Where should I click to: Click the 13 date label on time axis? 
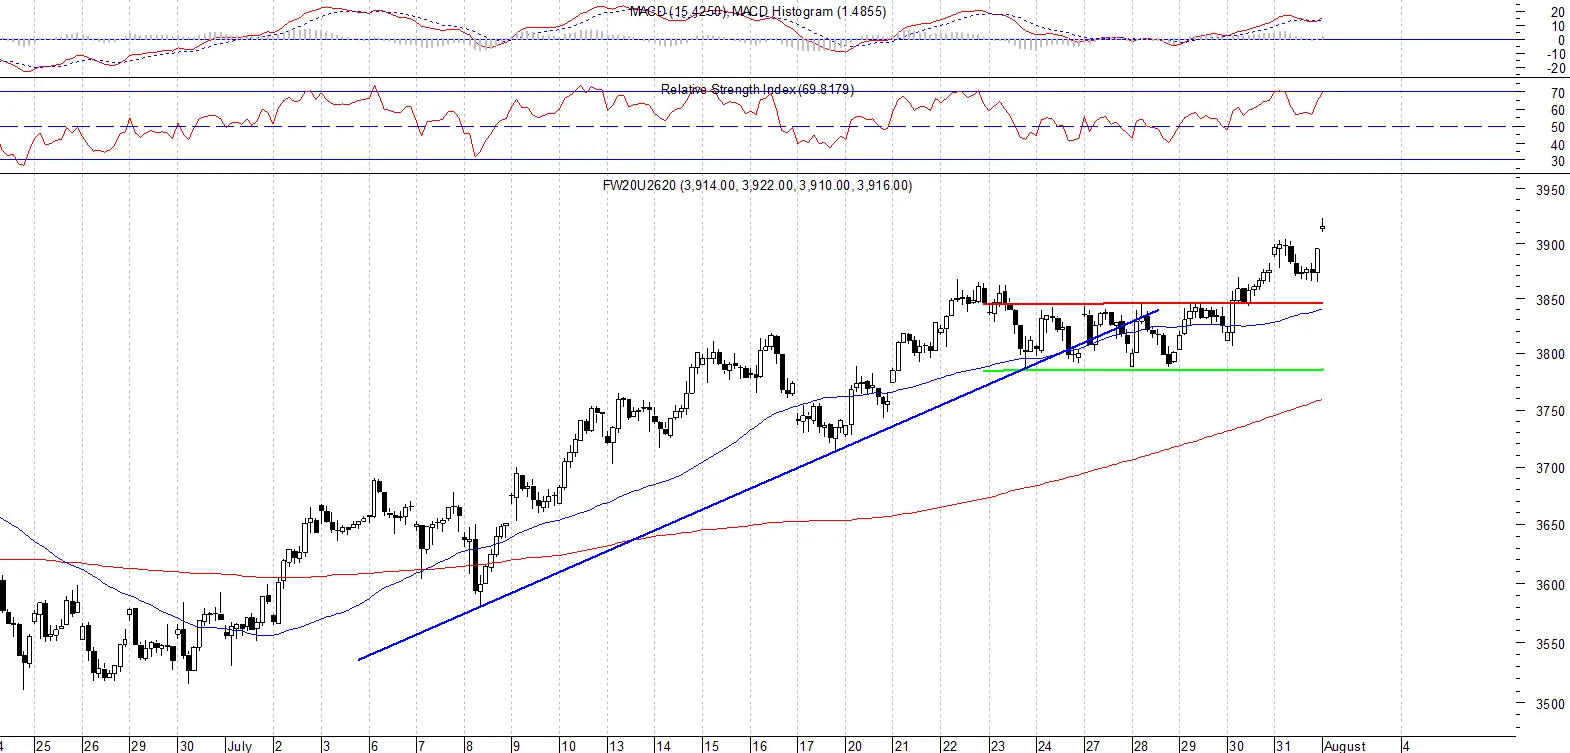pyautogui.click(x=617, y=746)
